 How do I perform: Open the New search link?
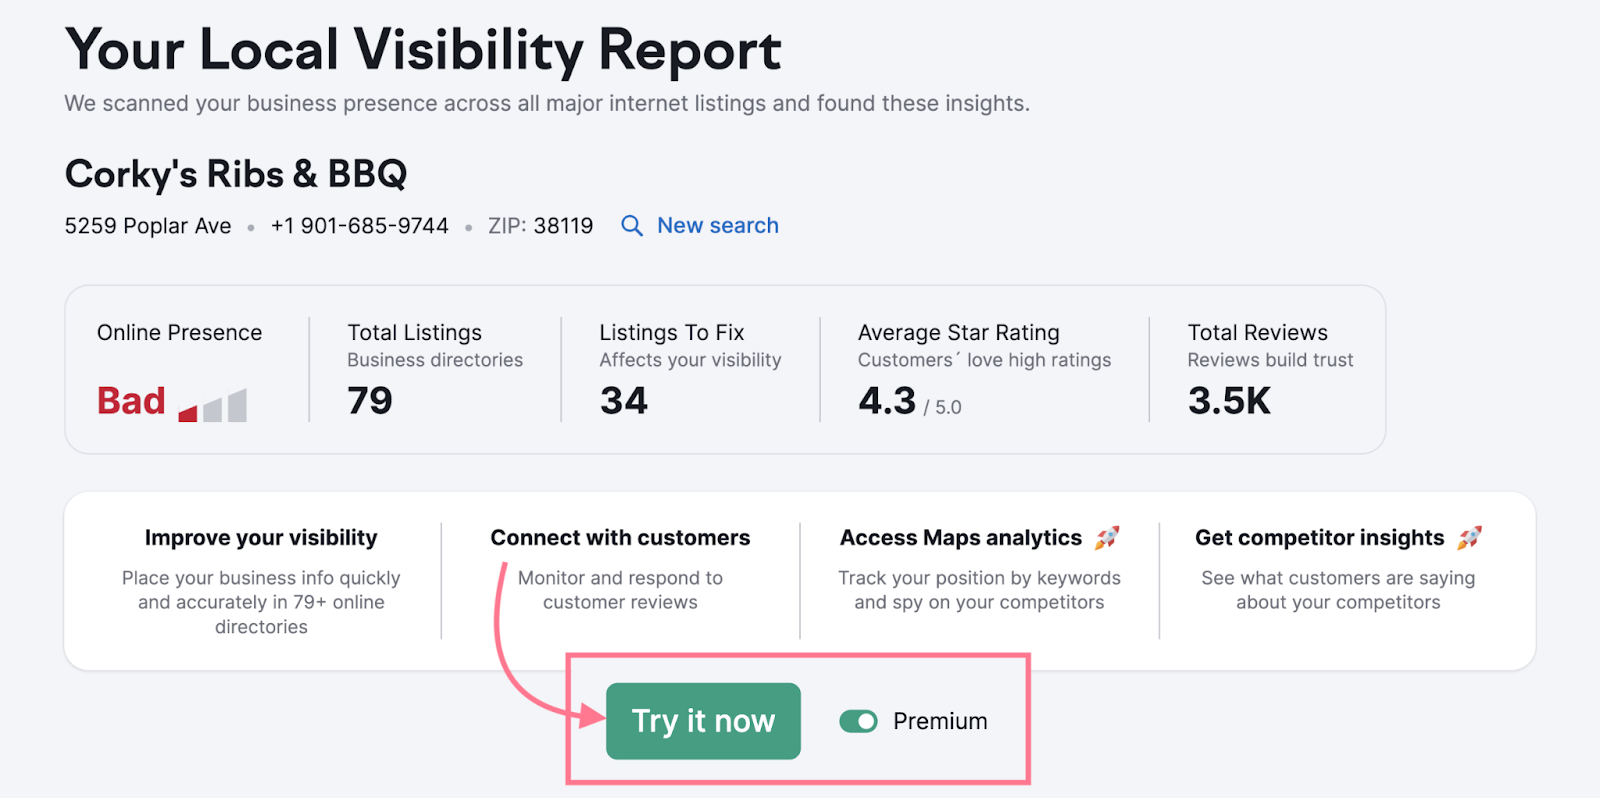(x=717, y=226)
